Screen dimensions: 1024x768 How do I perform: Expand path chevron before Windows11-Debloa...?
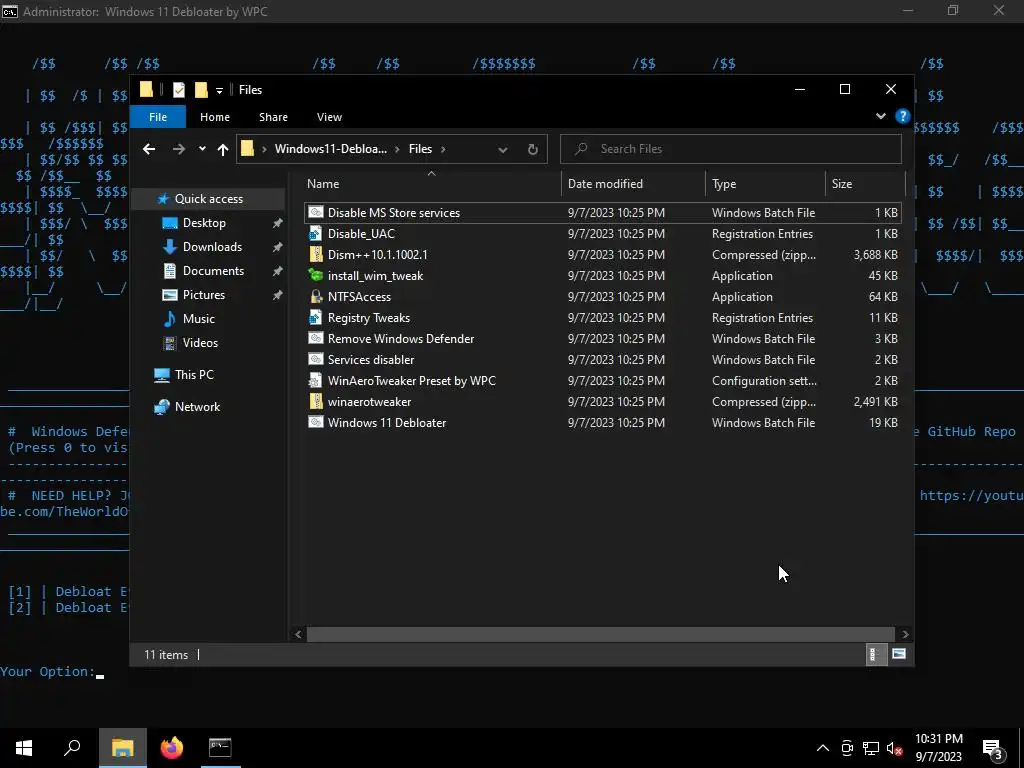coord(264,149)
